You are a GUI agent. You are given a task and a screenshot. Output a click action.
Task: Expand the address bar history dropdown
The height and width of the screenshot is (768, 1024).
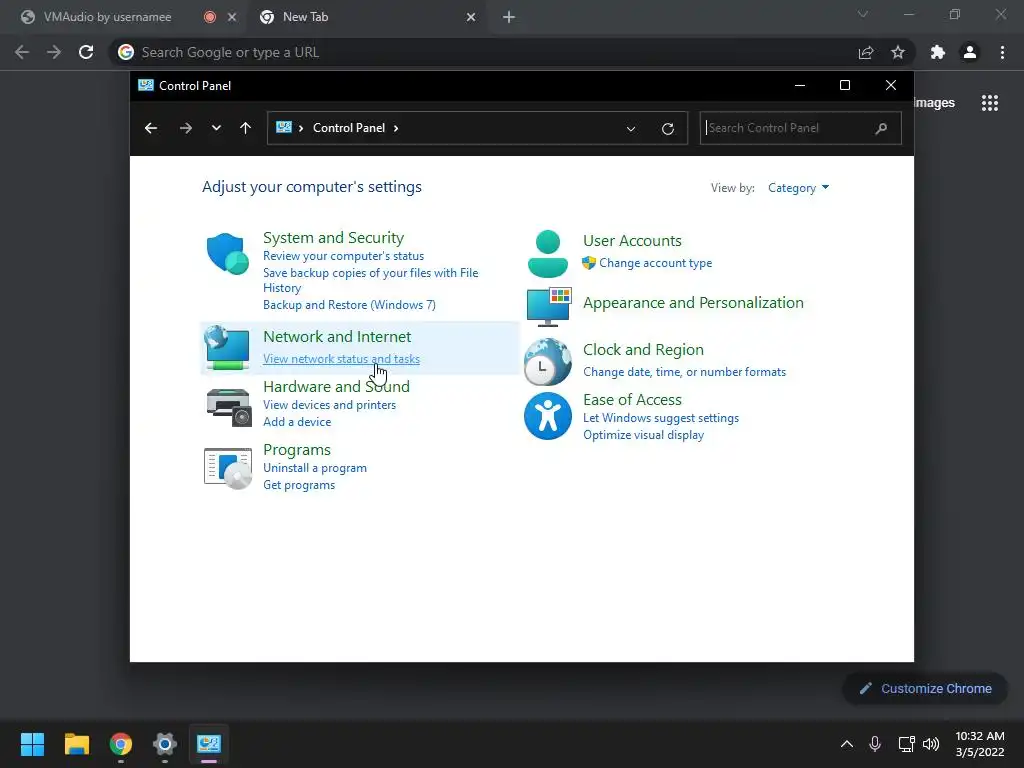tap(631, 129)
